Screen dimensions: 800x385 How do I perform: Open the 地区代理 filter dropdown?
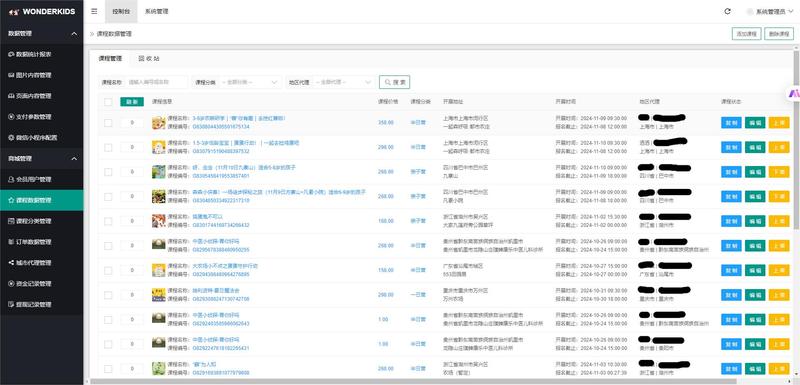coord(344,82)
